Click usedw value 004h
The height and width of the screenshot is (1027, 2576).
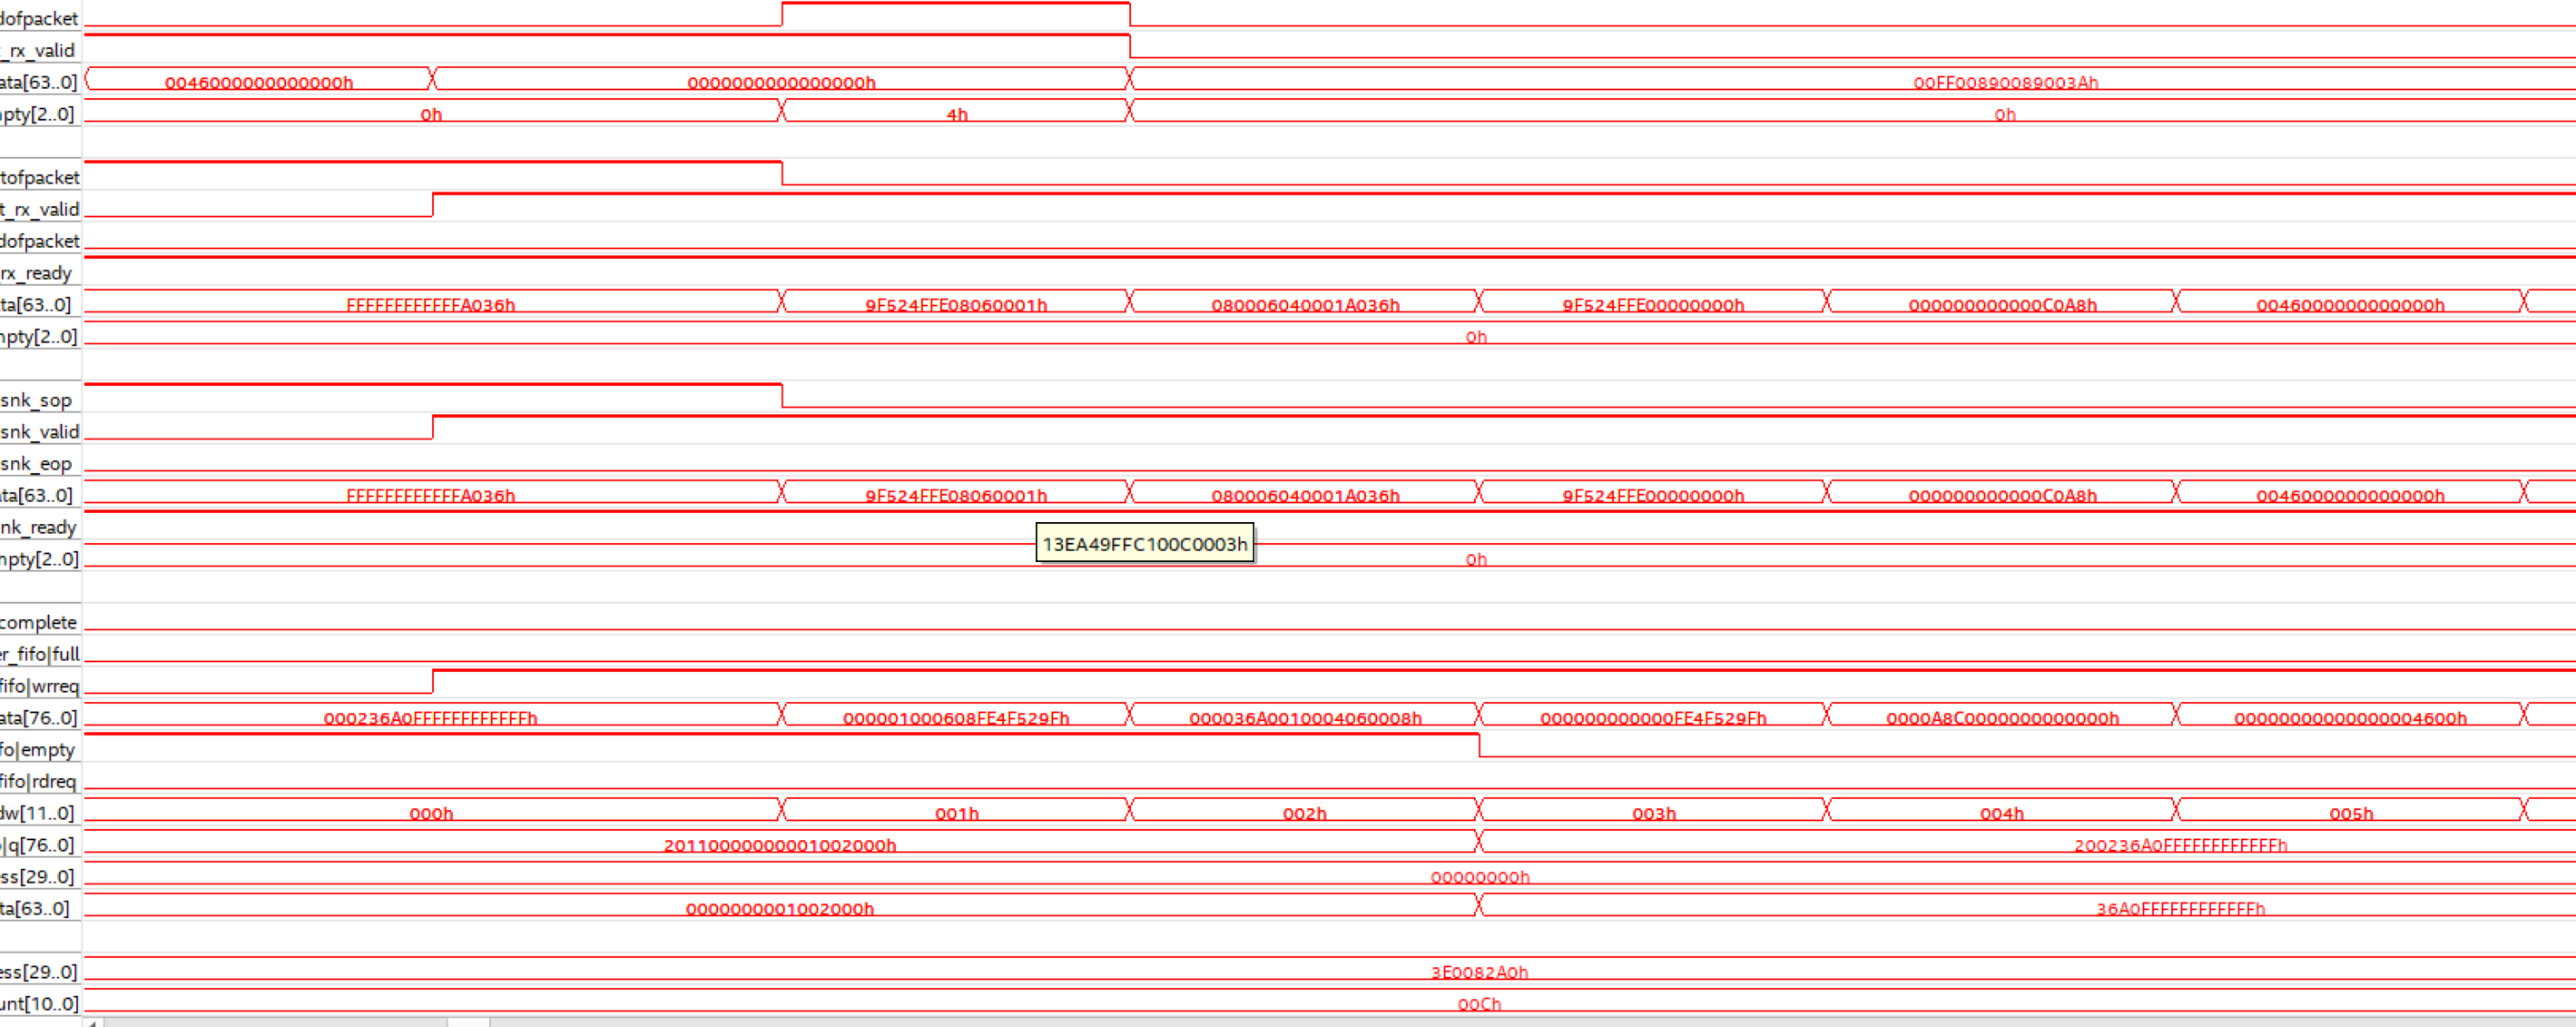[2002, 814]
